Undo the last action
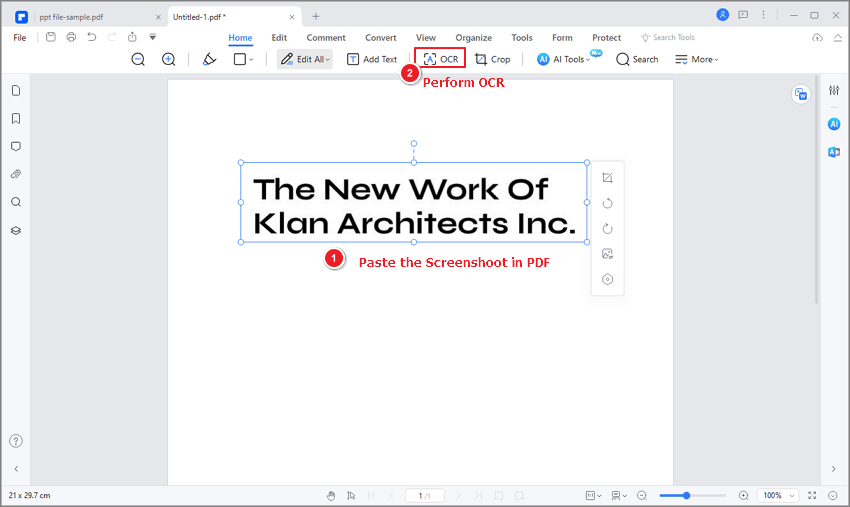The width and height of the screenshot is (850, 507). coord(92,37)
